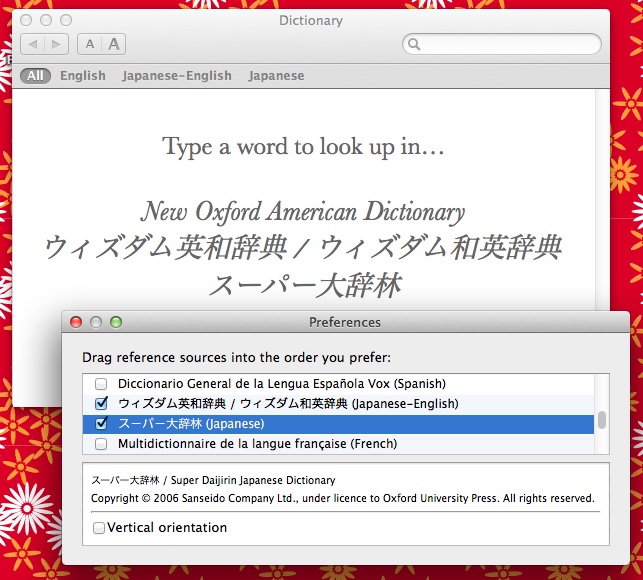Click the magnifying glass search icon

tap(414, 44)
